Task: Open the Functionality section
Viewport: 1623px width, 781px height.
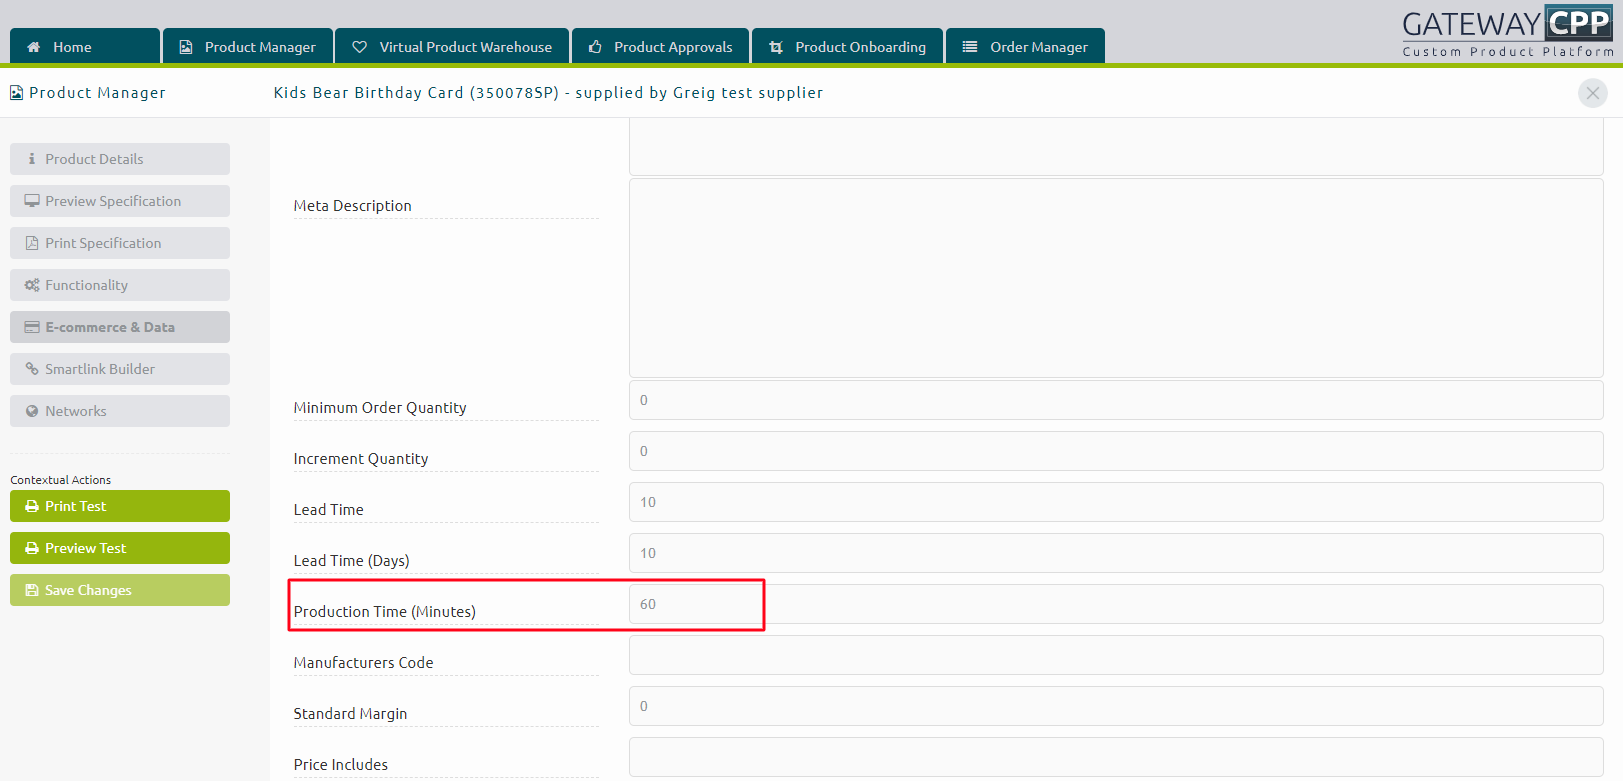Action: pos(120,285)
